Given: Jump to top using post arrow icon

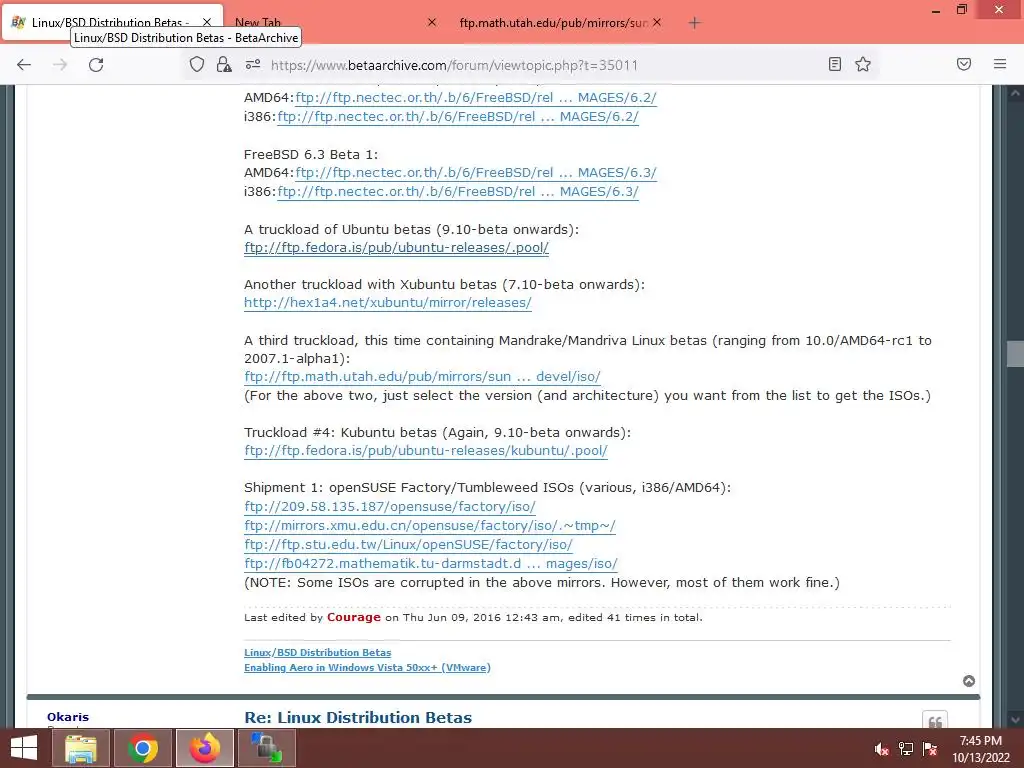Looking at the screenshot, I should click(969, 681).
